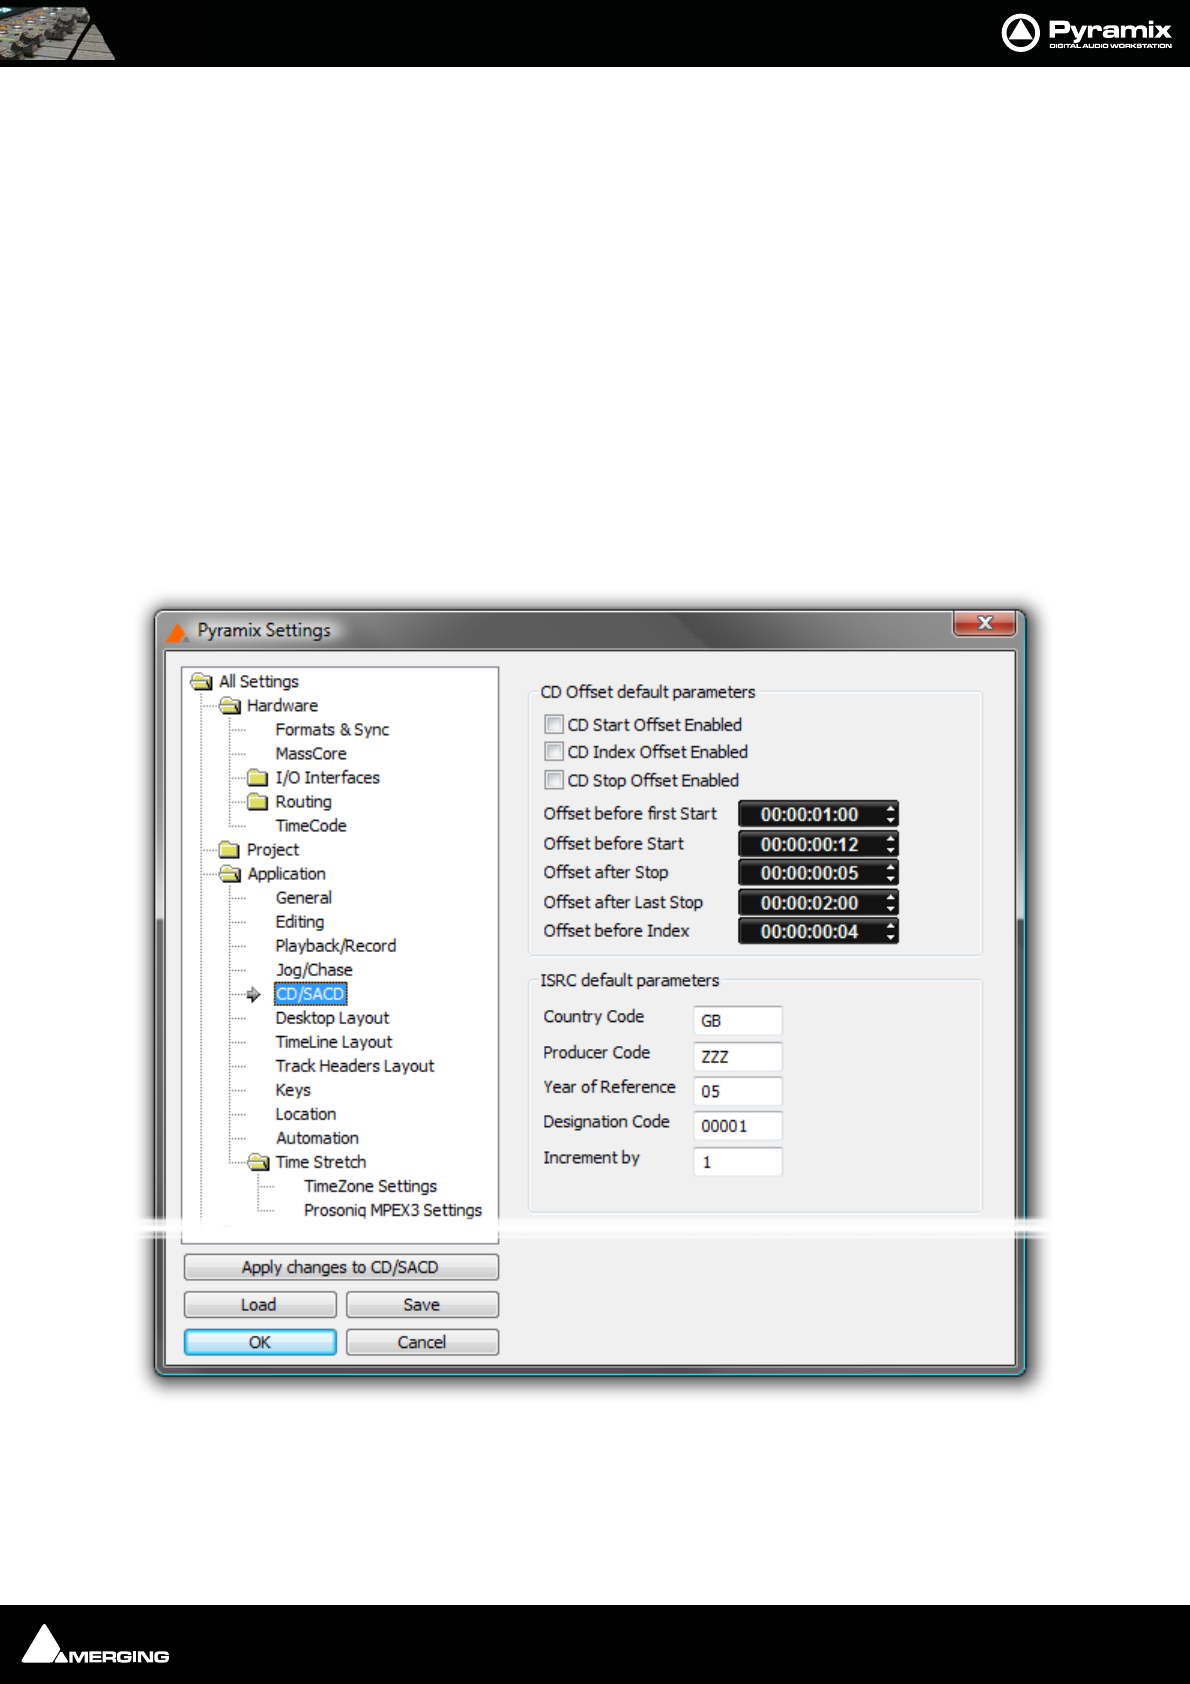Select Application tree node
Image resolution: width=1190 pixels, height=1684 pixels.
(286, 874)
